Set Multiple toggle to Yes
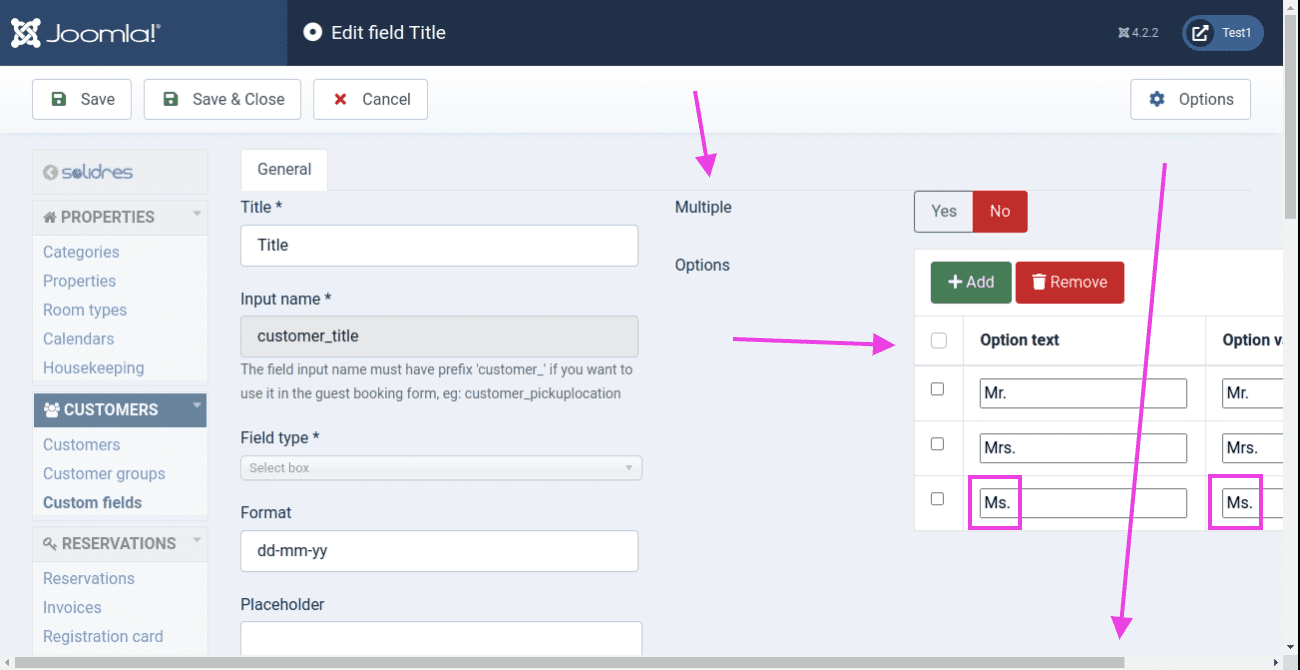This screenshot has height=670, width=1300. (x=943, y=211)
